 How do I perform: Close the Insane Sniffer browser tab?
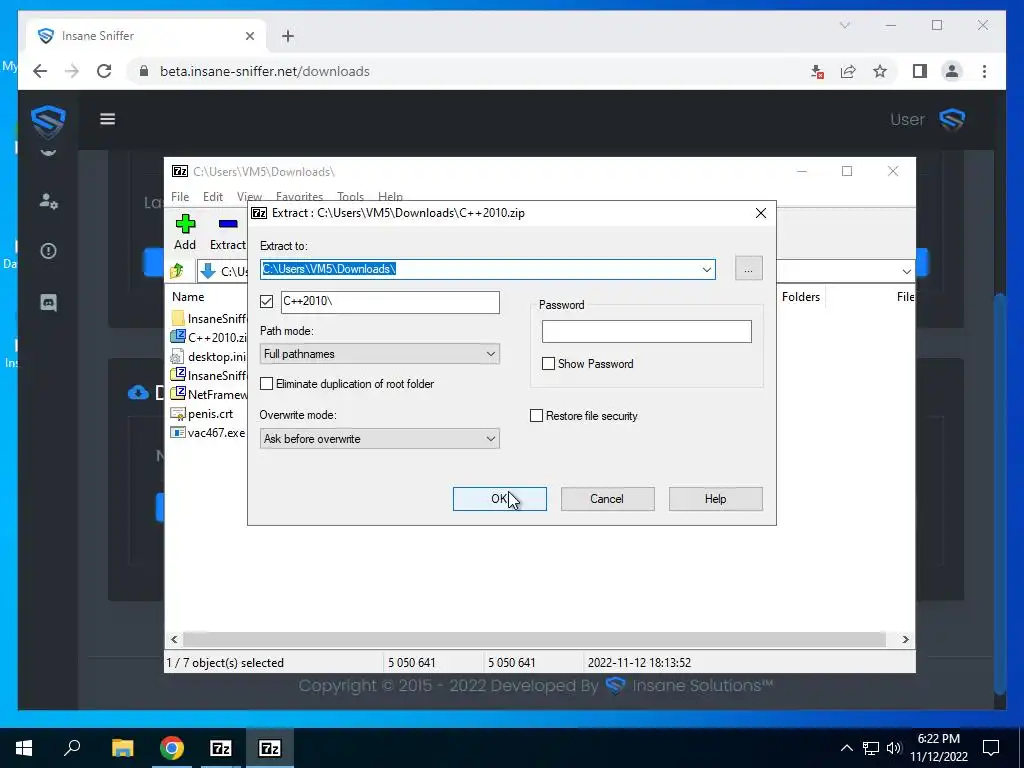[249, 36]
